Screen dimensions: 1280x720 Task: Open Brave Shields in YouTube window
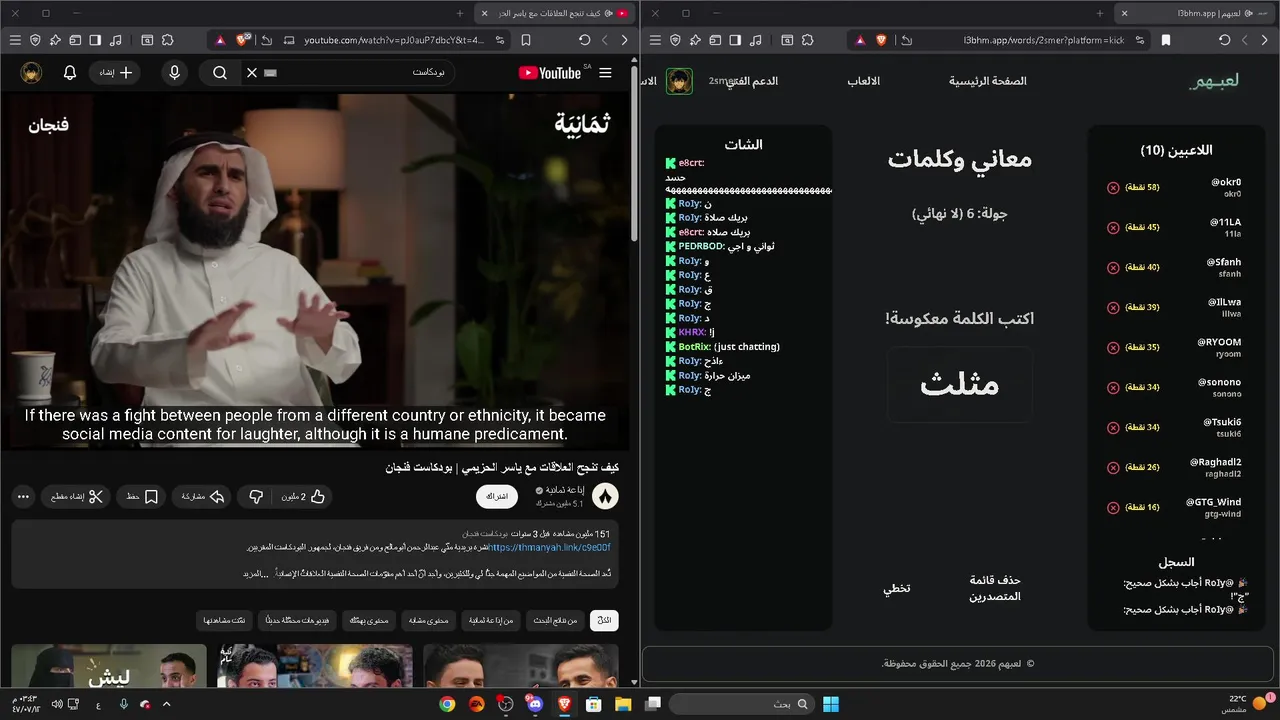tap(243, 40)
